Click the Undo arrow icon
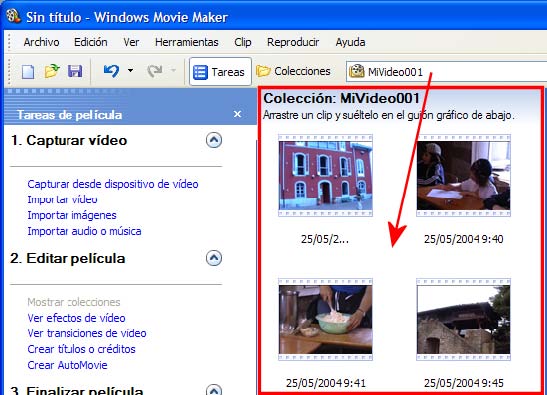 (x=111, y=71)
